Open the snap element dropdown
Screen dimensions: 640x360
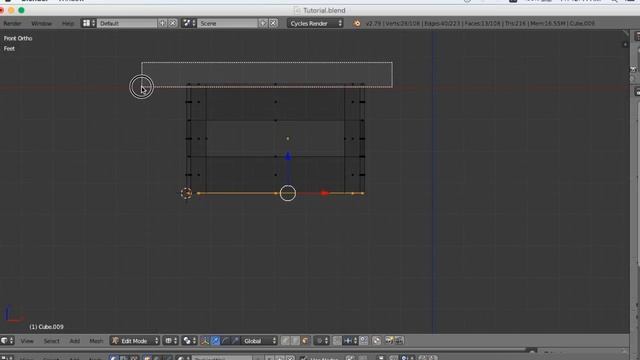coord(350,341)
